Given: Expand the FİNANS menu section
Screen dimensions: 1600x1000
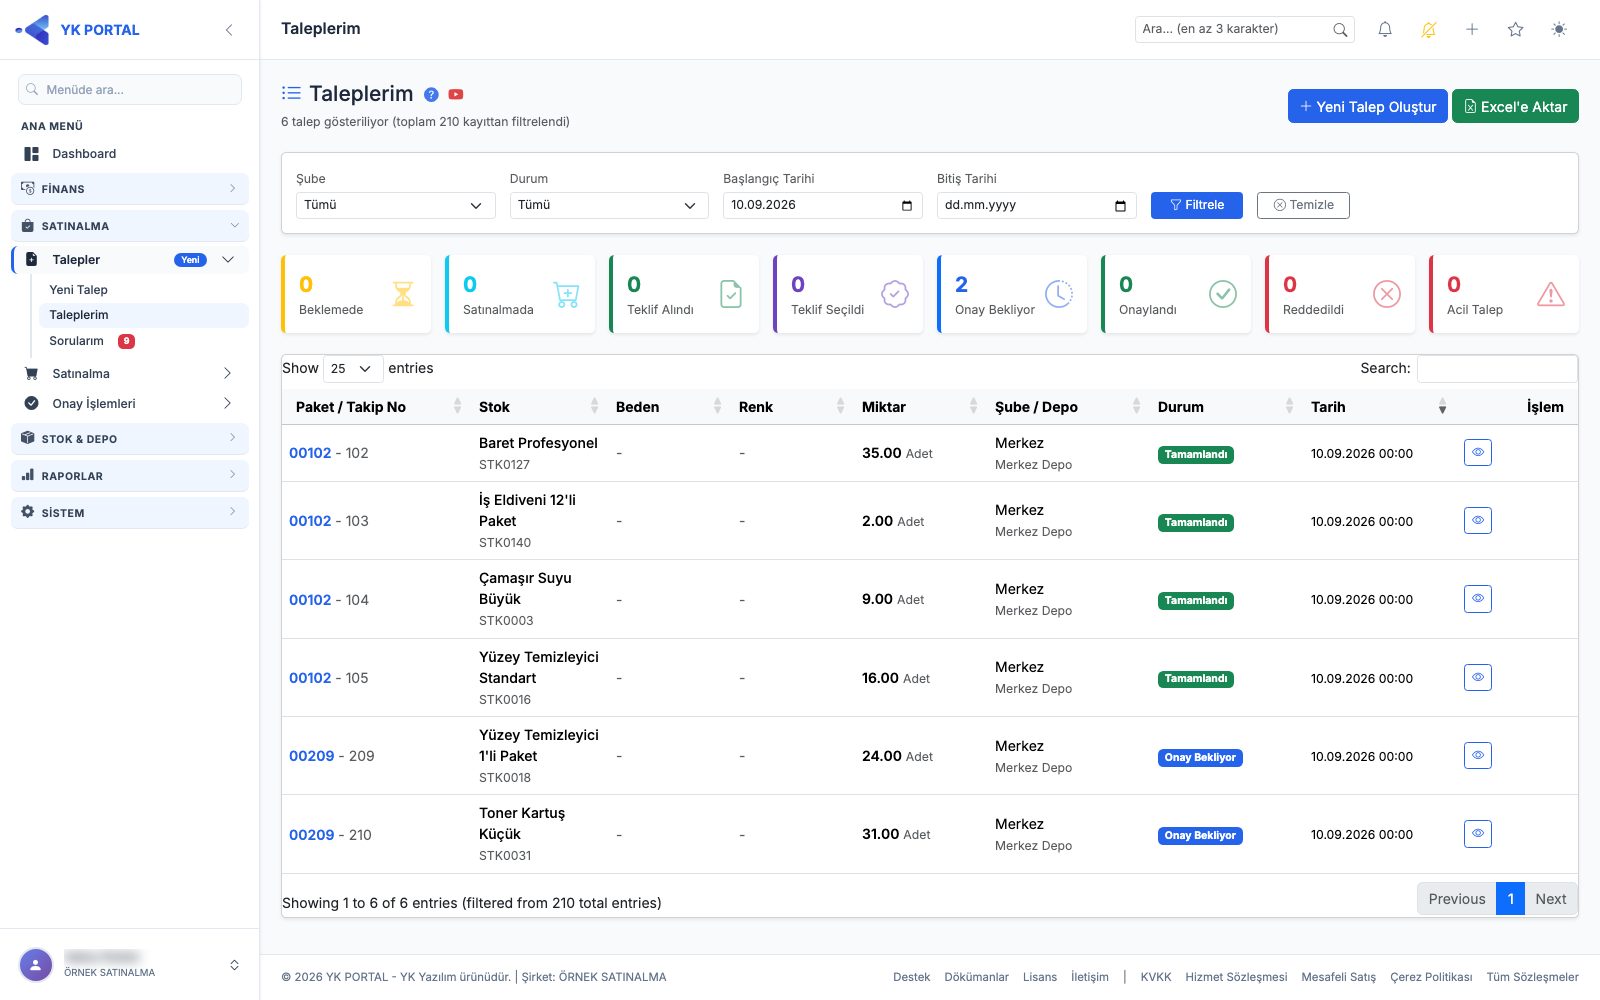Looking at the screenshot, I should point(130,189).
